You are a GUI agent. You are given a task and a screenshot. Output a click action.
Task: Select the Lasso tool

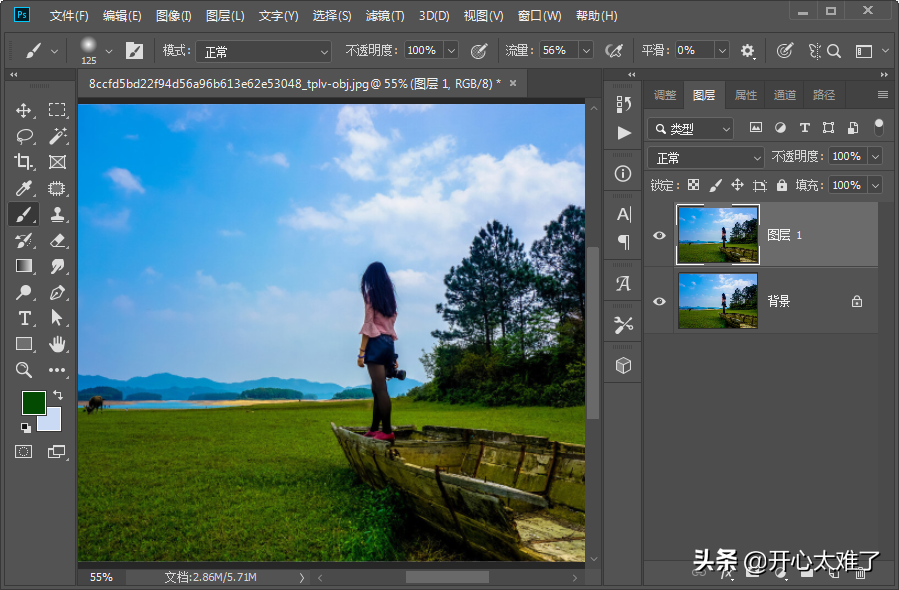(x=24, y=136)
